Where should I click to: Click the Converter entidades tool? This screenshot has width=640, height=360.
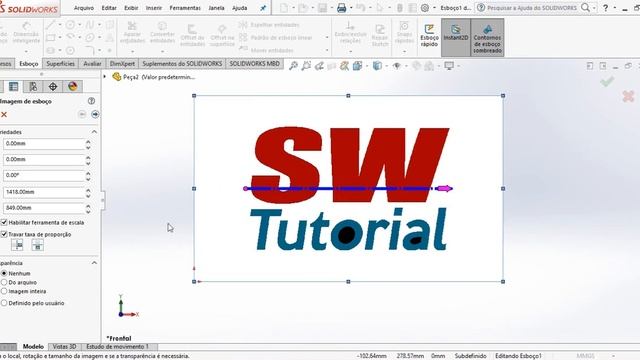pos(162,33)
